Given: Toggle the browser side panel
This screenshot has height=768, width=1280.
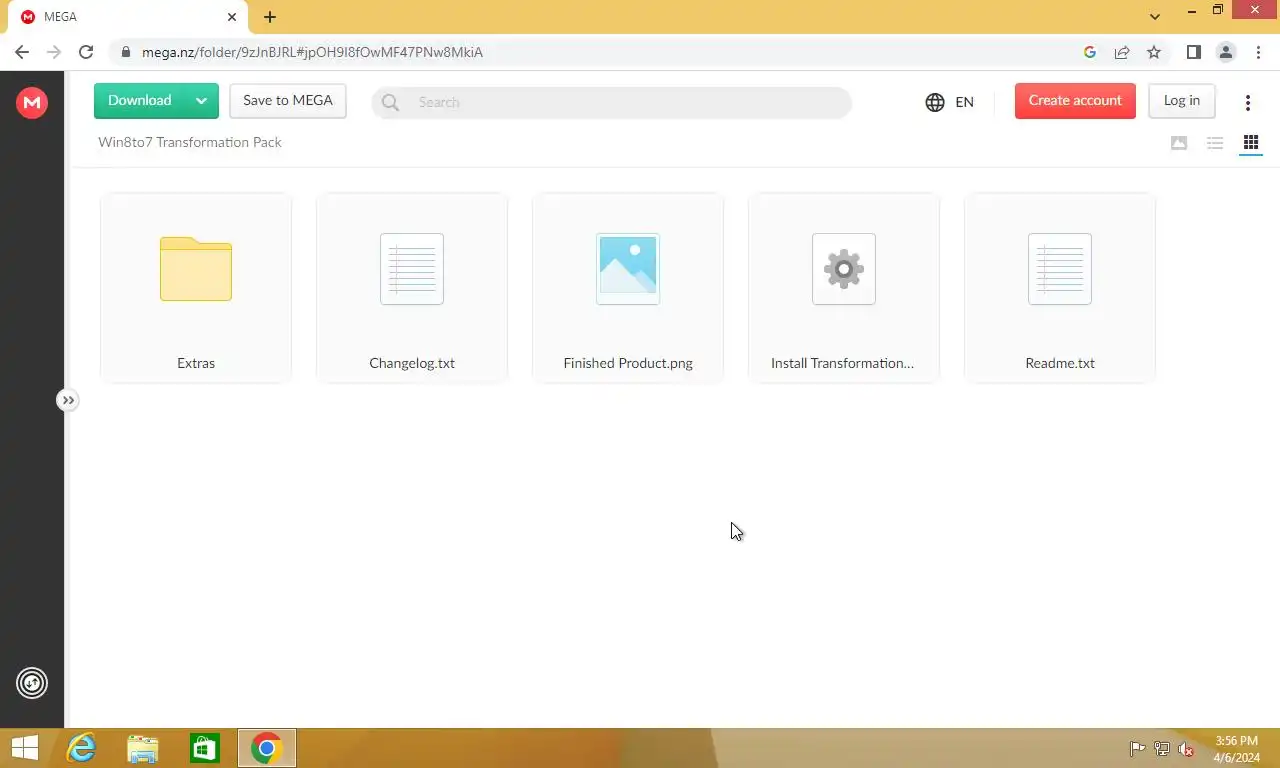Looking at the screenshot, I should 1193,52.
